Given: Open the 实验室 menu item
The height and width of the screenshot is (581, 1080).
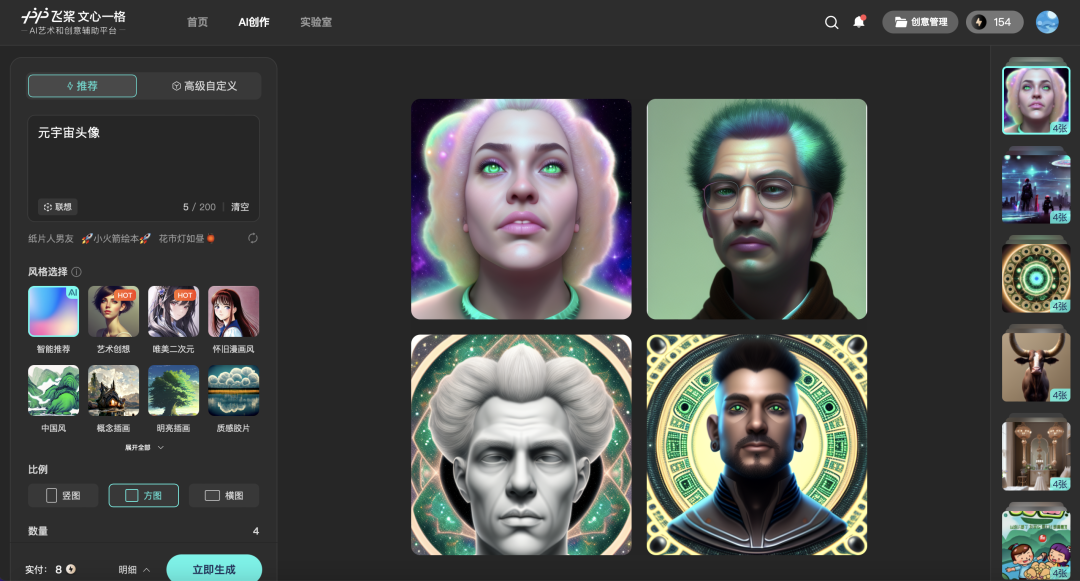Looking at the screenshot, I should (316, 22).
